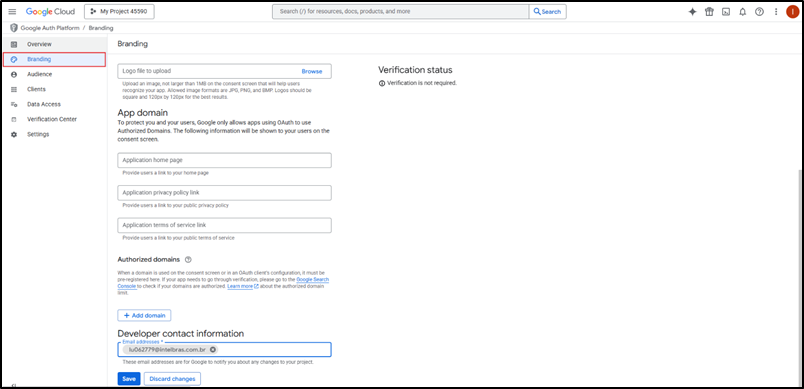Click the Authorized domains help icon
The height and width of the screenshot is (389, 804).
click(188, 259)
